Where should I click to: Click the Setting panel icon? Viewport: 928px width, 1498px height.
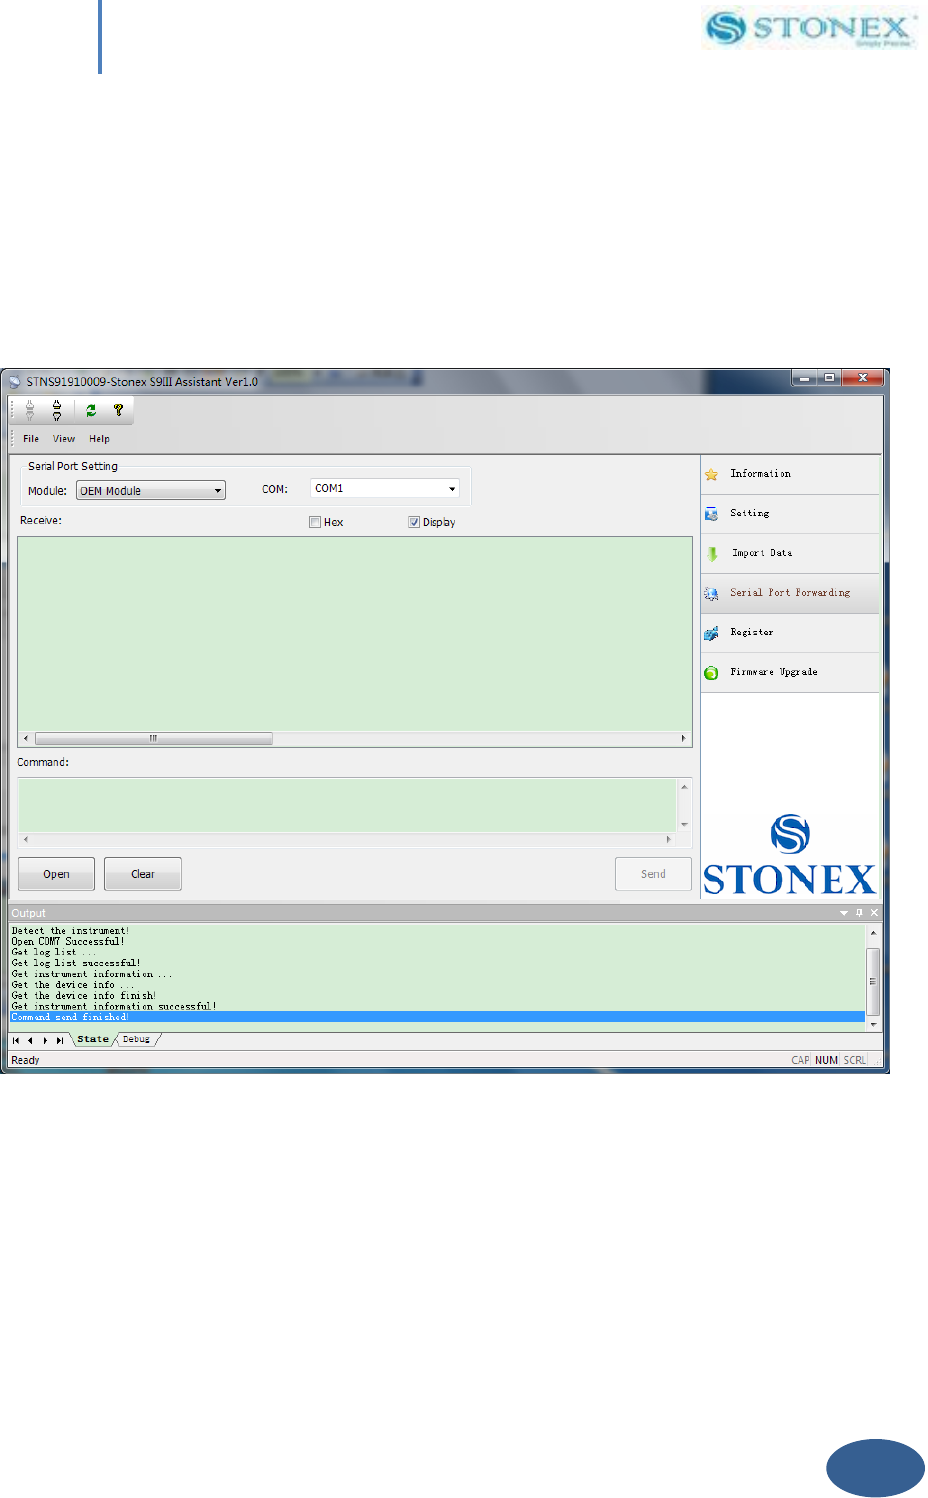(x=711, y=514)
